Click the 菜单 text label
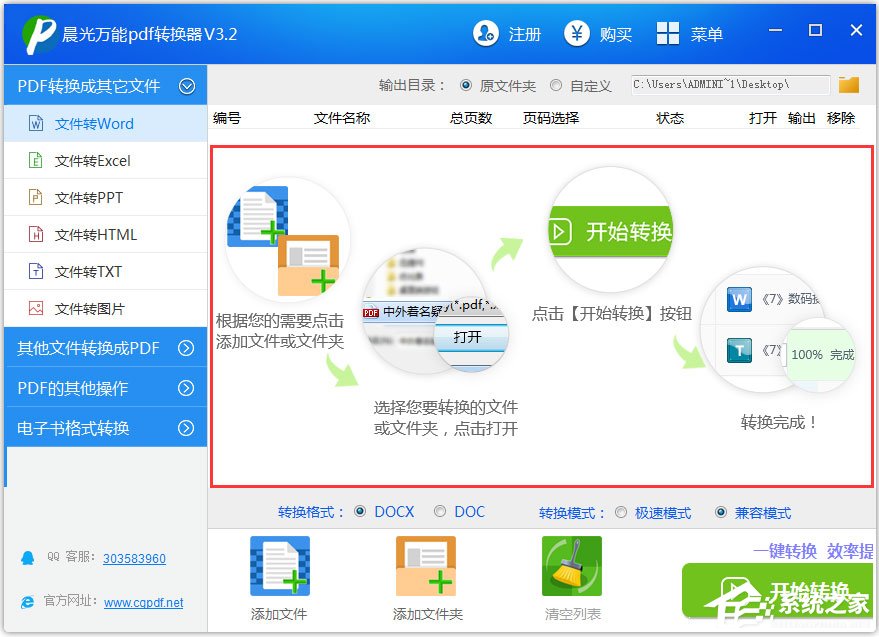Screen dimensions: 879x637 (x=706, y=35)
